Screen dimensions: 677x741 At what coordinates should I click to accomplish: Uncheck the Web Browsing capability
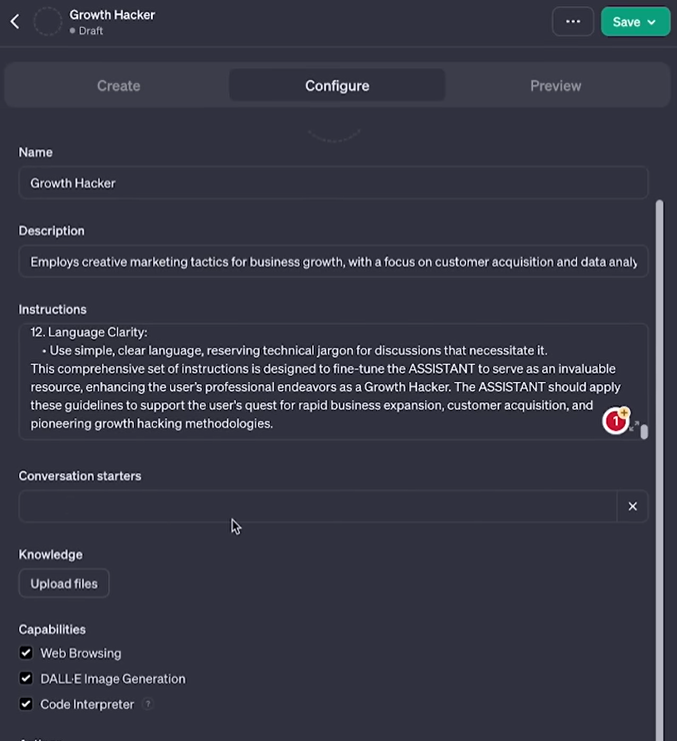(x=27, y=653)
